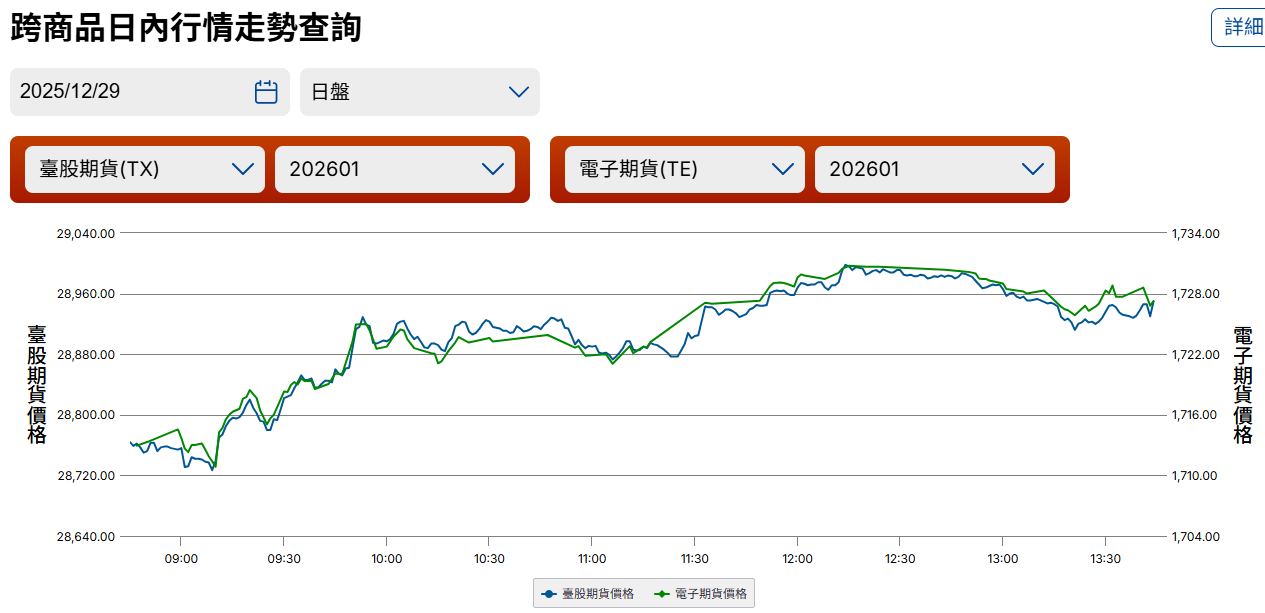Open the 日盤 session dropdown
The image size is (1265, 613).
click(x=419, y=92)
